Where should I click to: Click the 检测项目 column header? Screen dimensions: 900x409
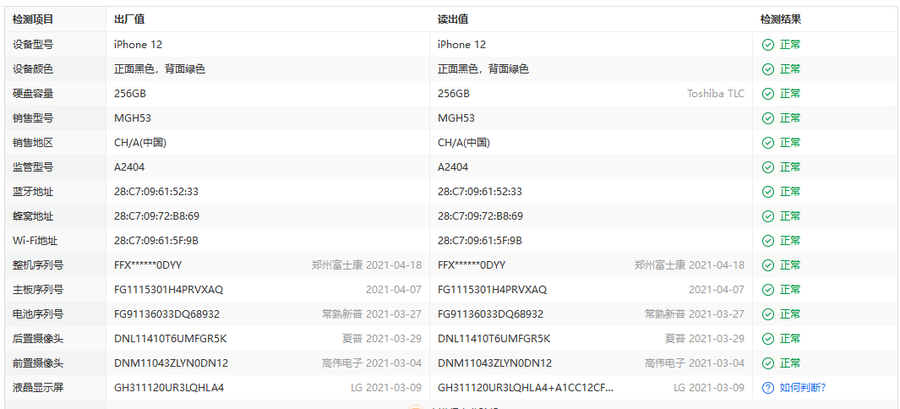click(33, 20)
